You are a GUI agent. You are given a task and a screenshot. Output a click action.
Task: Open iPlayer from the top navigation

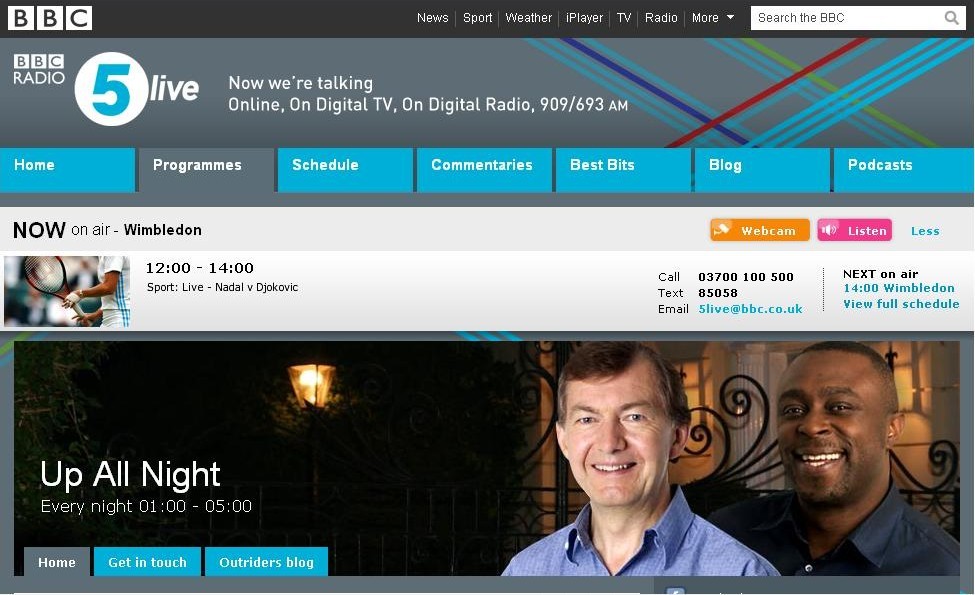coord(584,18)
